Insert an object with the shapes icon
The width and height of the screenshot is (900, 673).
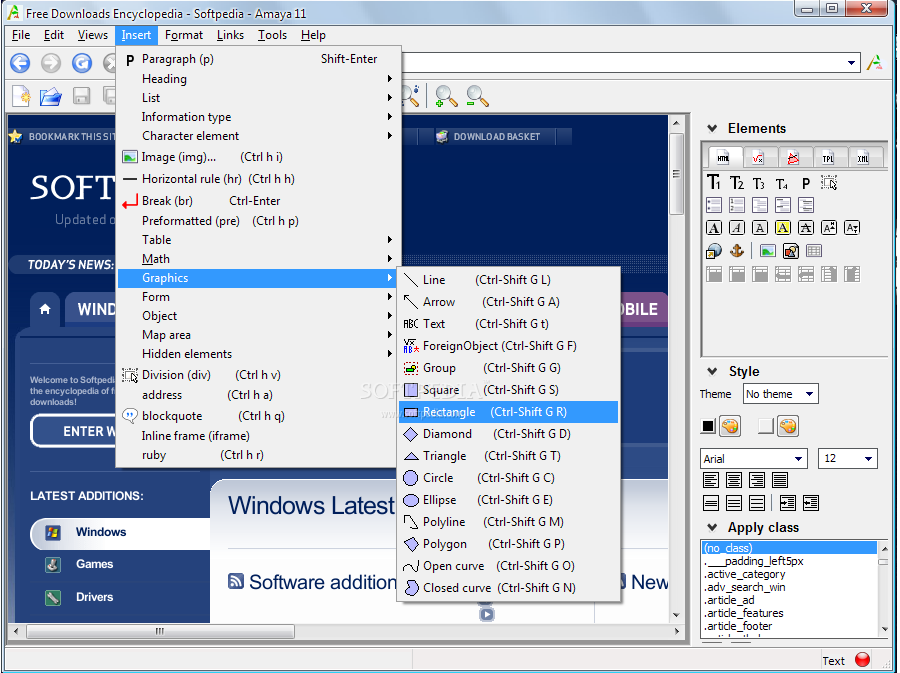(790, 251)
